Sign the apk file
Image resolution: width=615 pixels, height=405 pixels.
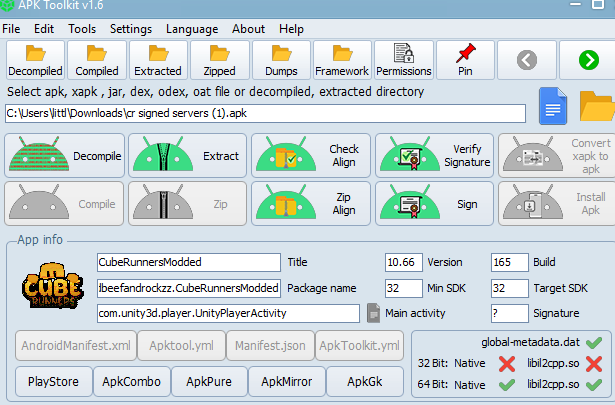[x=435, y=203]
